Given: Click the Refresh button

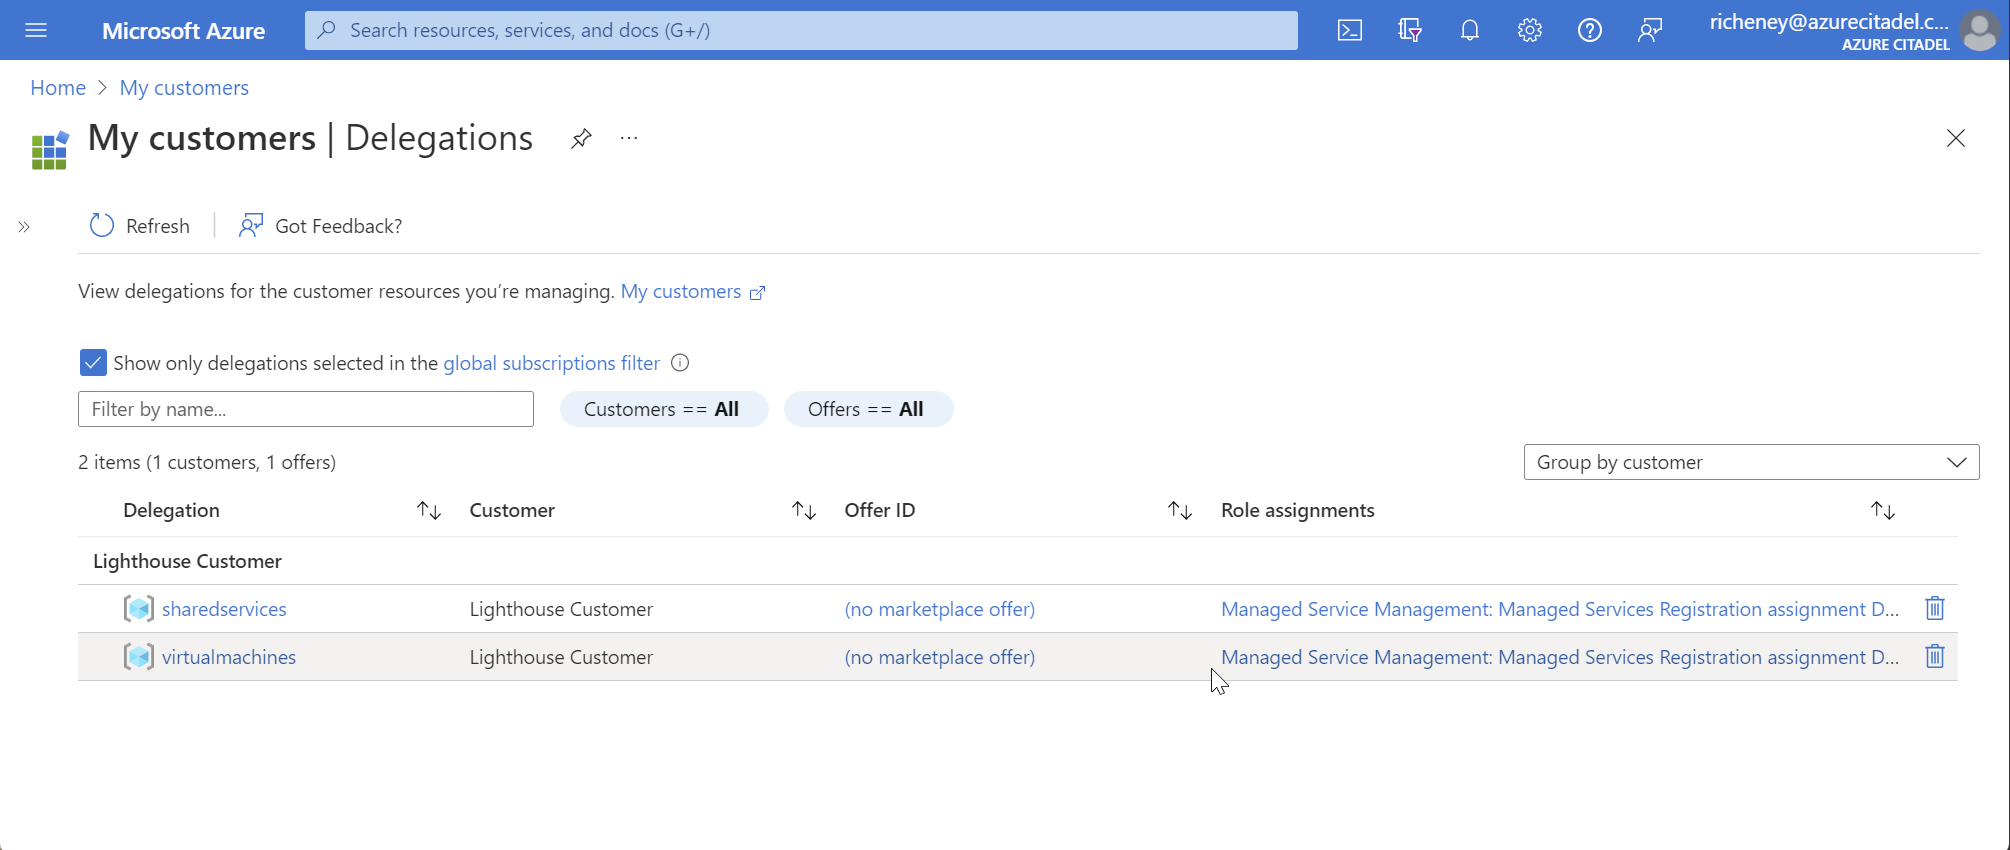Looking at the screenshot, I should pos(140,226).
